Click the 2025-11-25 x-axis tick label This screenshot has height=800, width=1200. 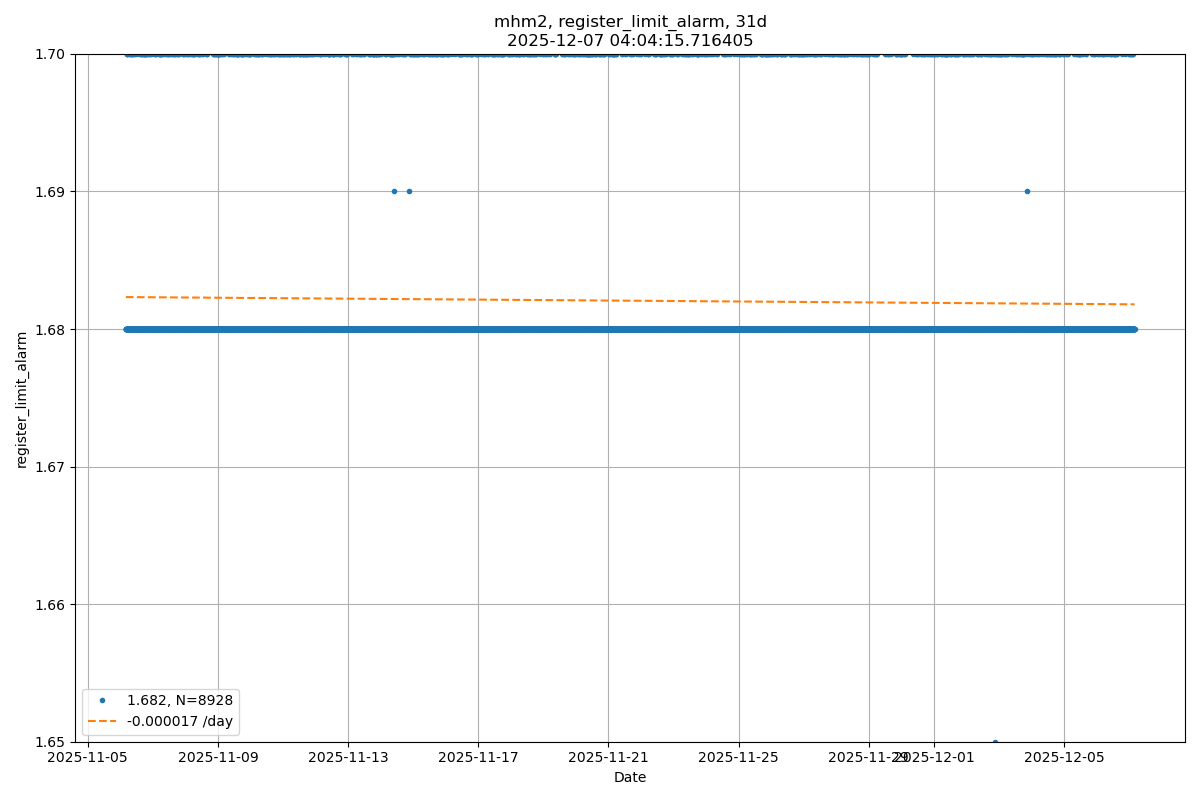pos(738,757)
